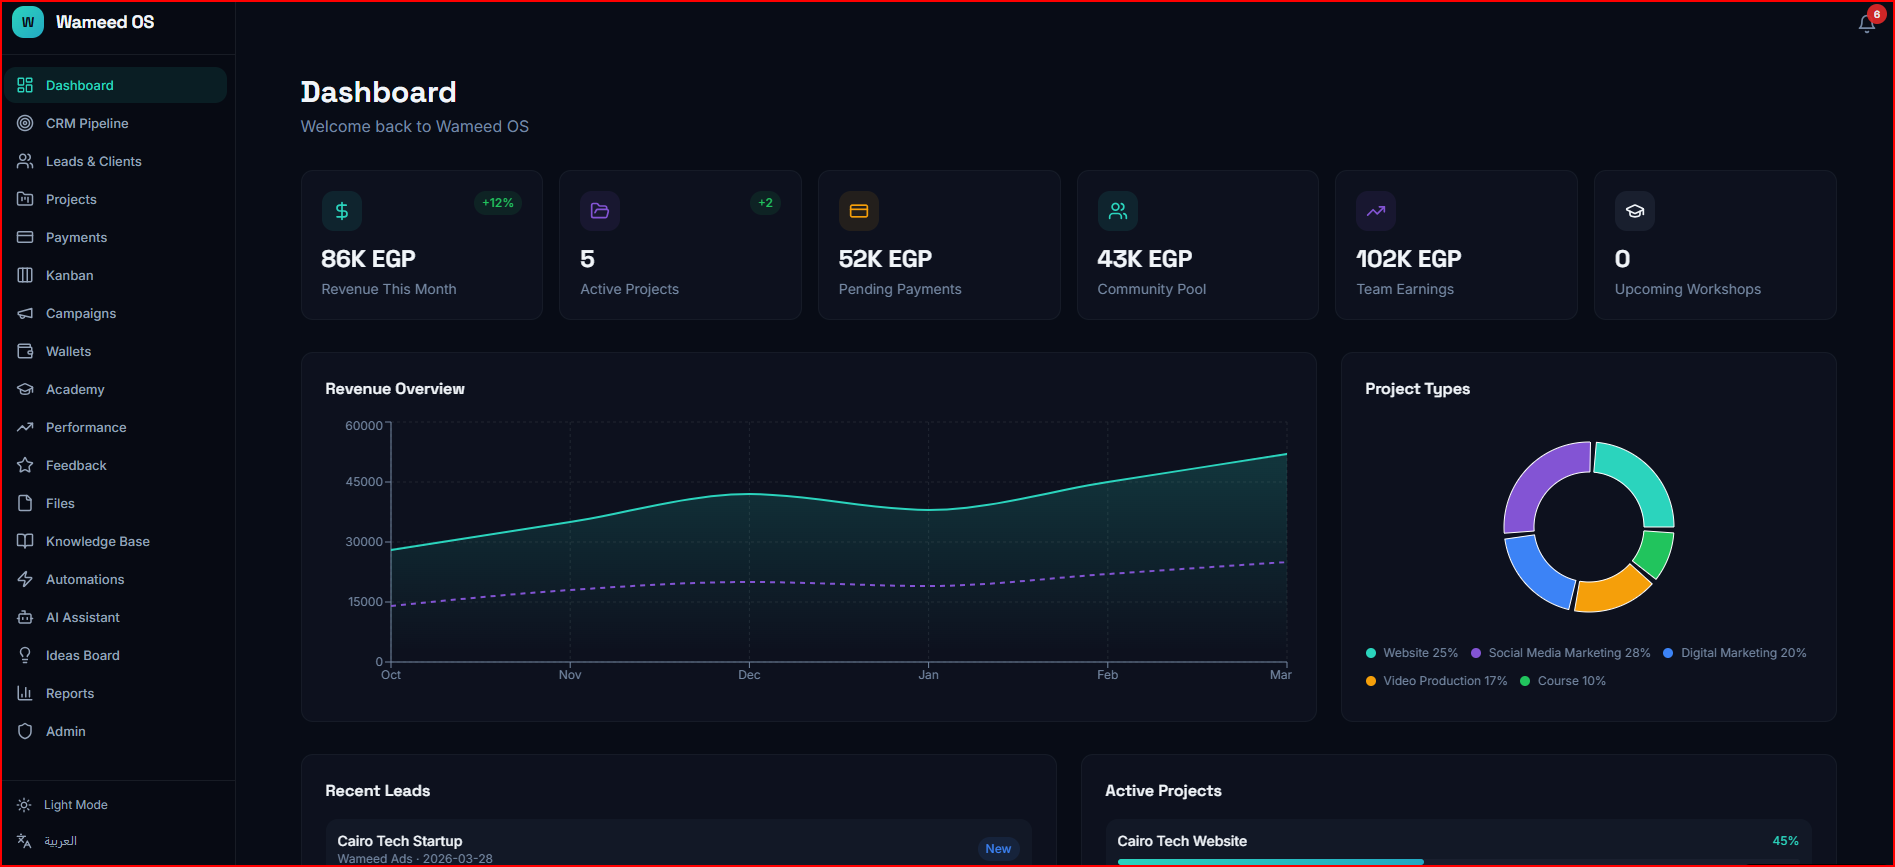Click the Pending Payments card icon

click(859, 211)
